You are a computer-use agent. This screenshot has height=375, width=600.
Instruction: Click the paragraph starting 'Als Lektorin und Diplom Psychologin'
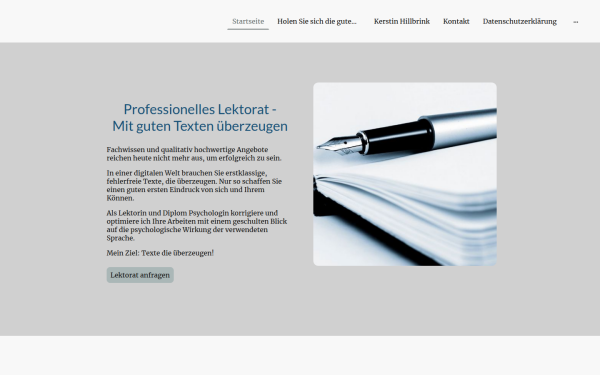[197, 225]
